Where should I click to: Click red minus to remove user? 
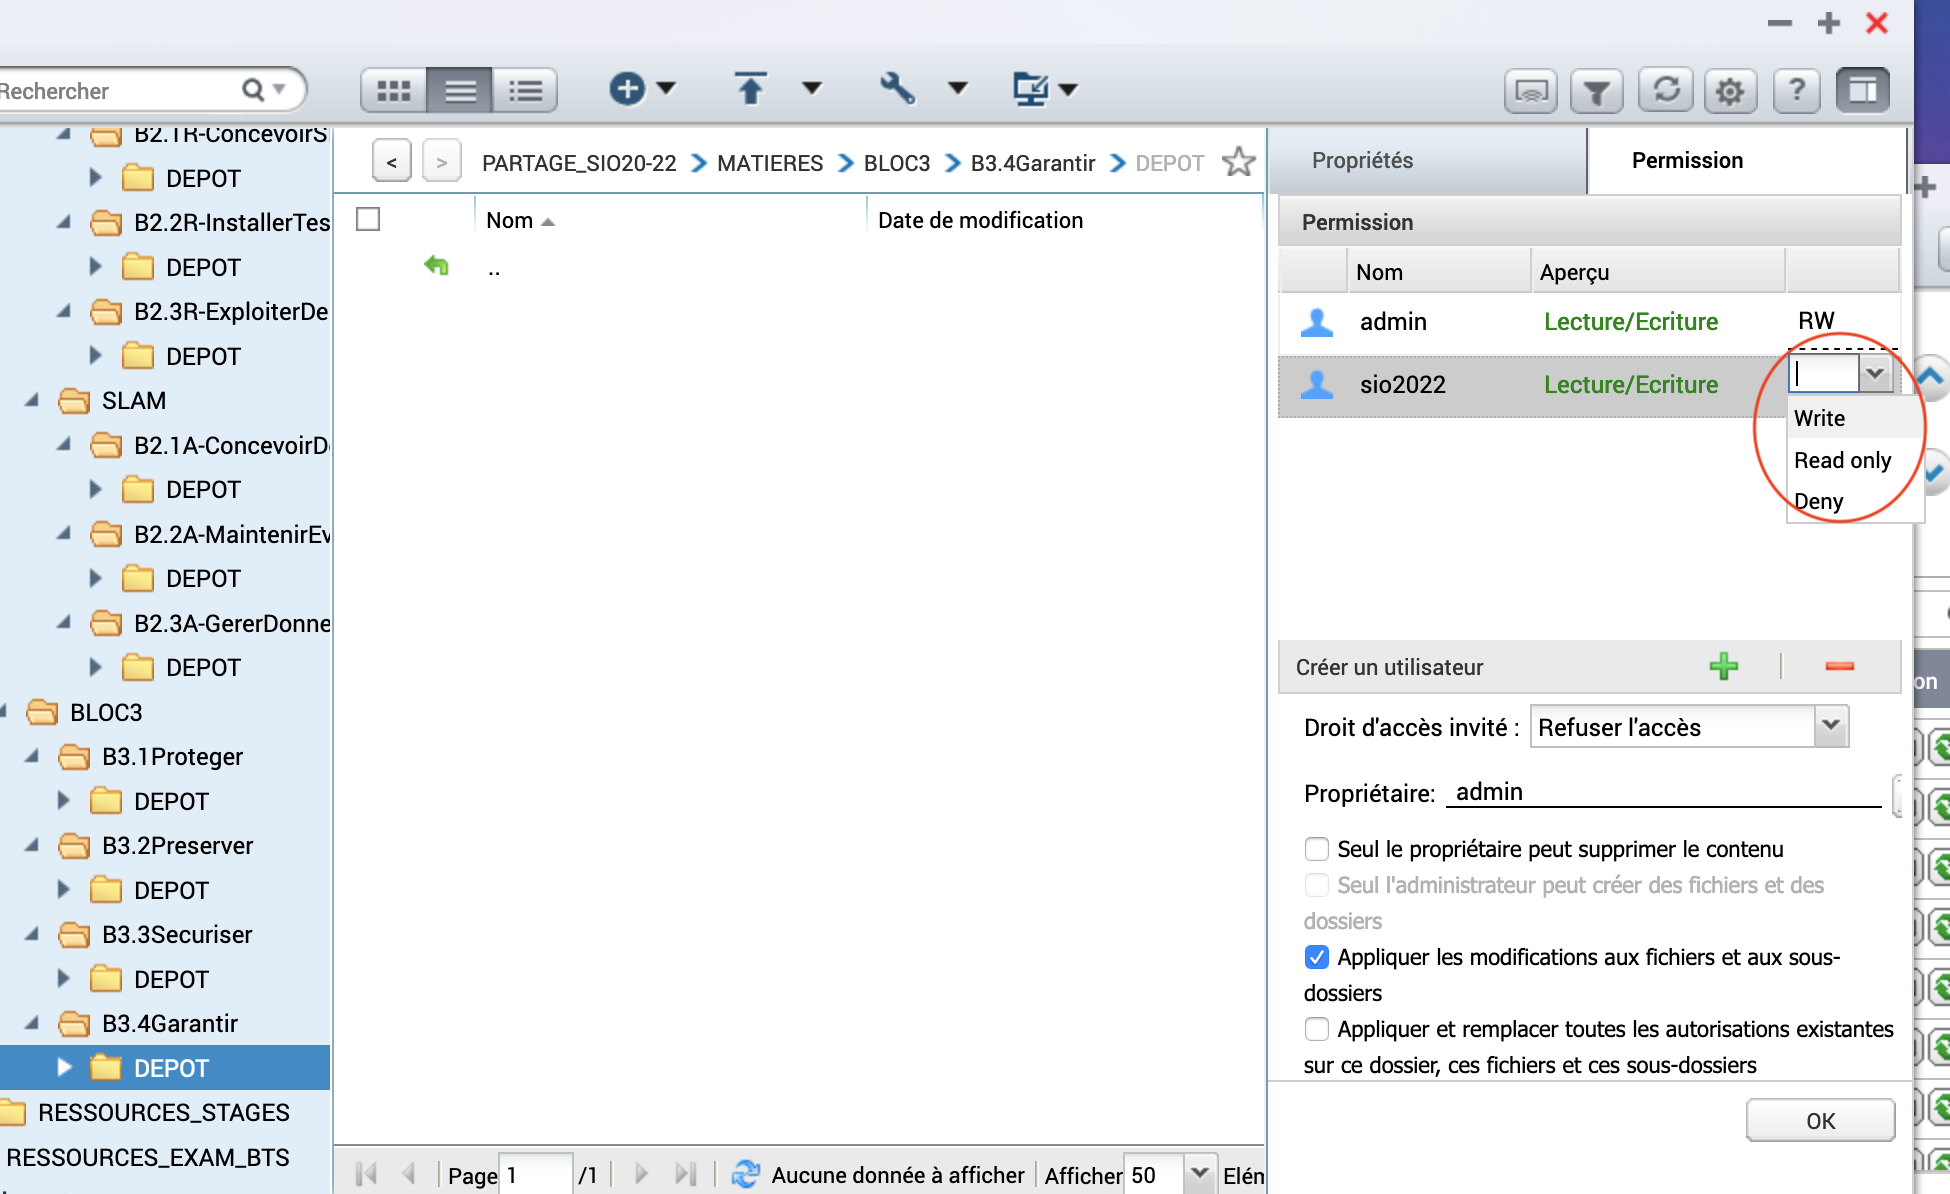click(1839, 666)
